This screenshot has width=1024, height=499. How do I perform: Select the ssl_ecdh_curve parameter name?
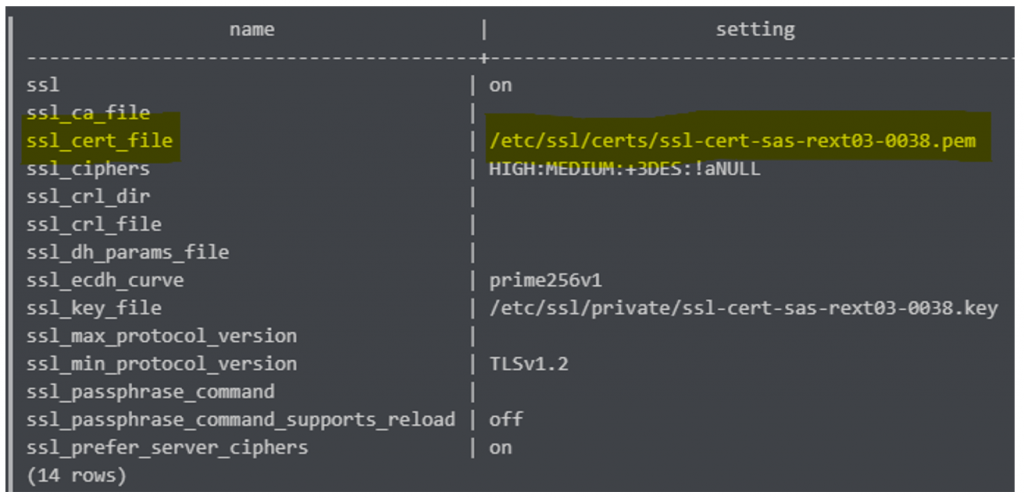pyautogui.click(x=106, y=280)
